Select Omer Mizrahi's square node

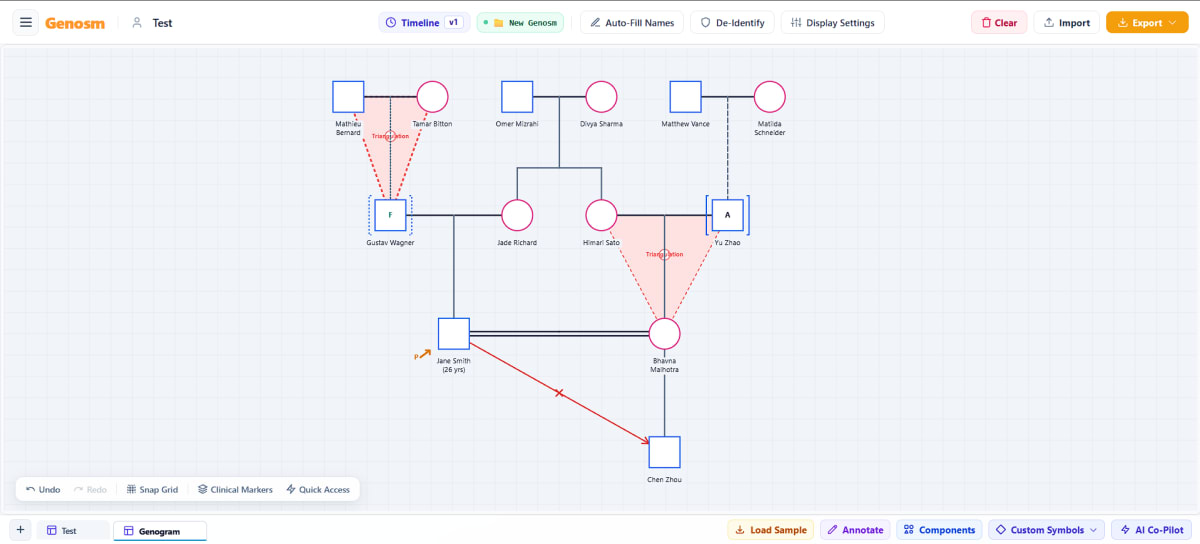[517, 97]
